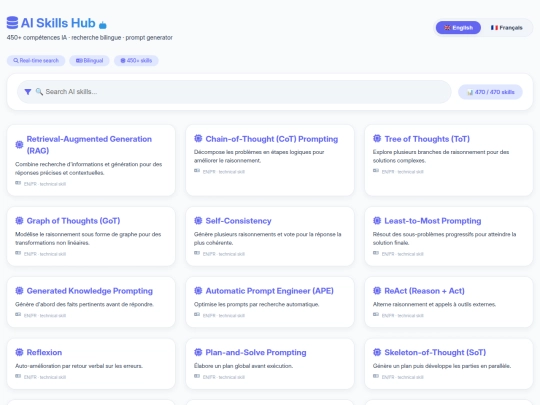Click the chip icon on Skeleton-of-Thought card
Viewport: 540px width, 405px height.
pos(377,352)
